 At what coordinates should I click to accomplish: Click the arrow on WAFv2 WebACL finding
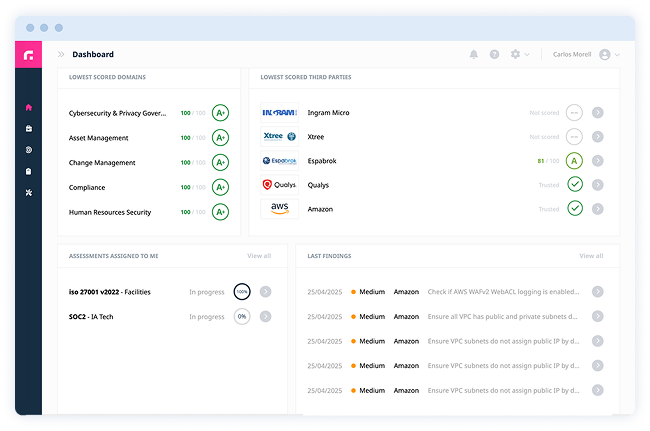coord(598,292)
